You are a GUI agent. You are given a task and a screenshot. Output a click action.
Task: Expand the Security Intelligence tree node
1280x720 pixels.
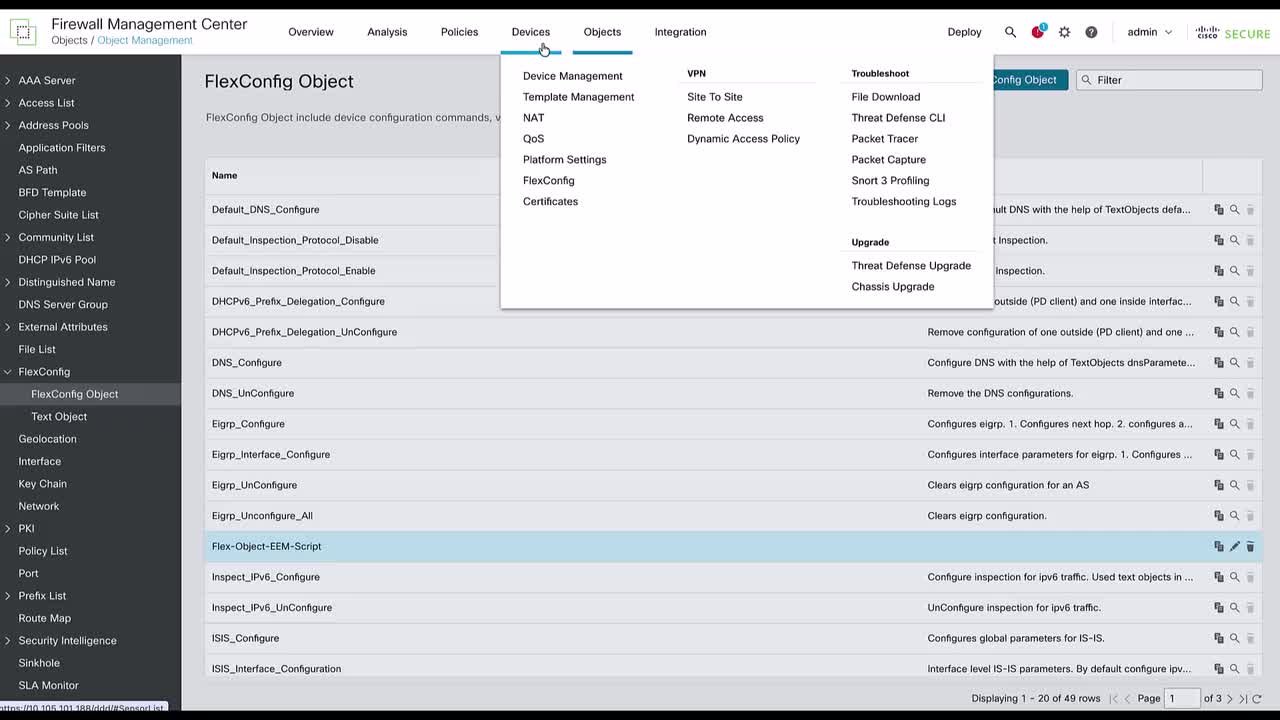(8, 641)
